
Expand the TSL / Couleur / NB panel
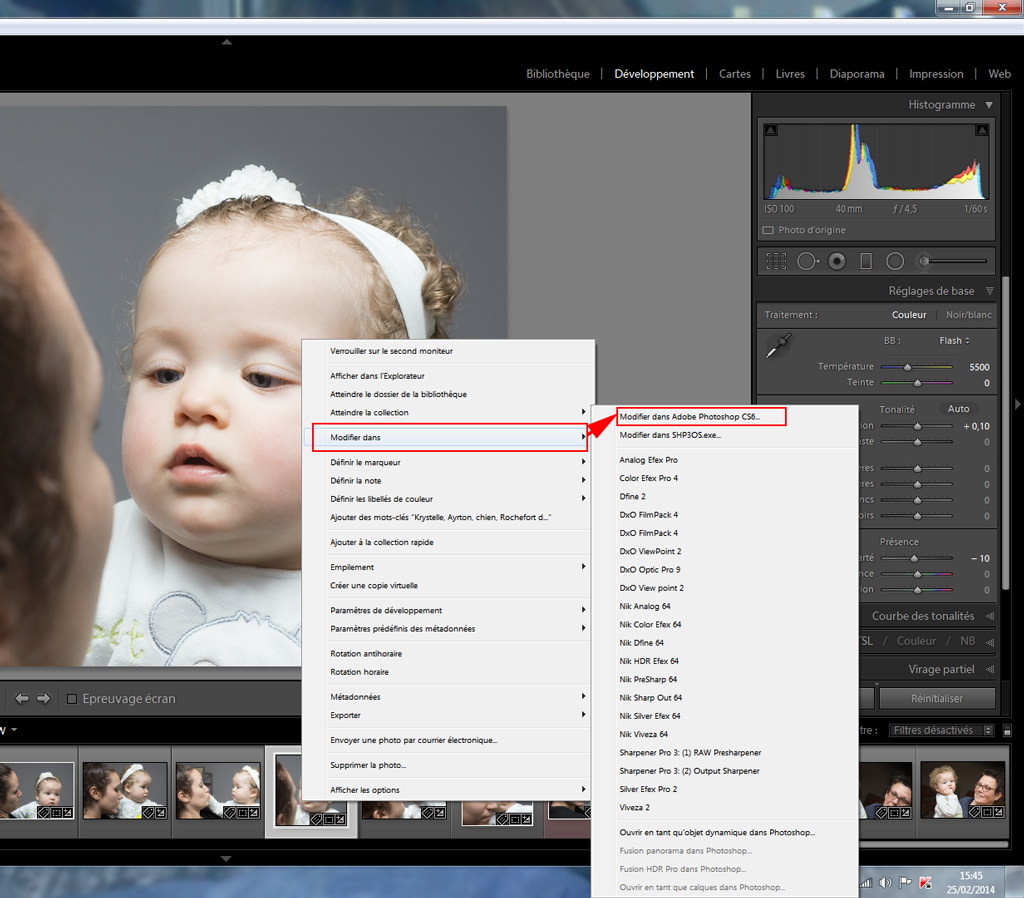pos(991,641)
